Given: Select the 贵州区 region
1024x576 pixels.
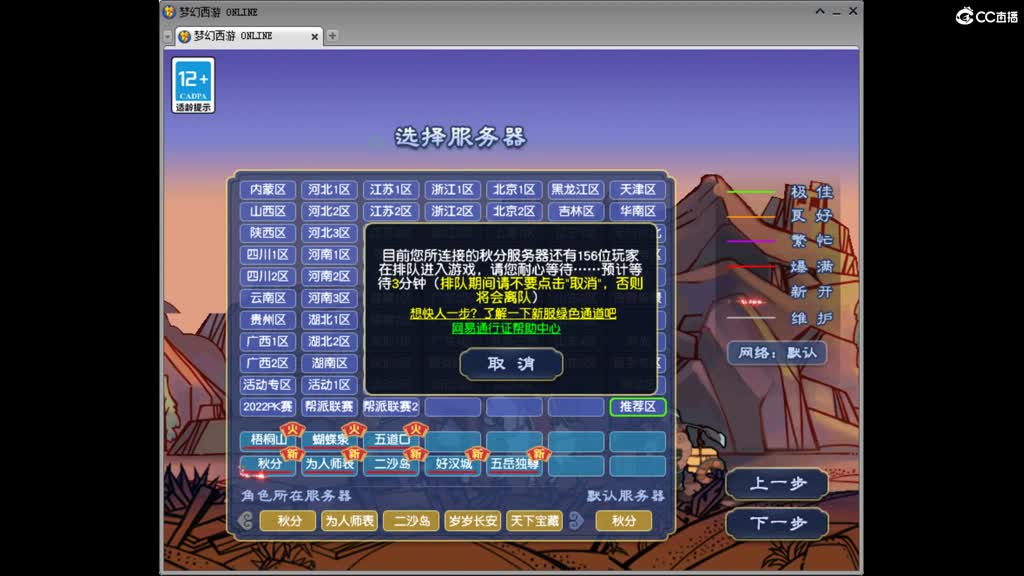Looking at the screenshot, I should click(268, 319).
